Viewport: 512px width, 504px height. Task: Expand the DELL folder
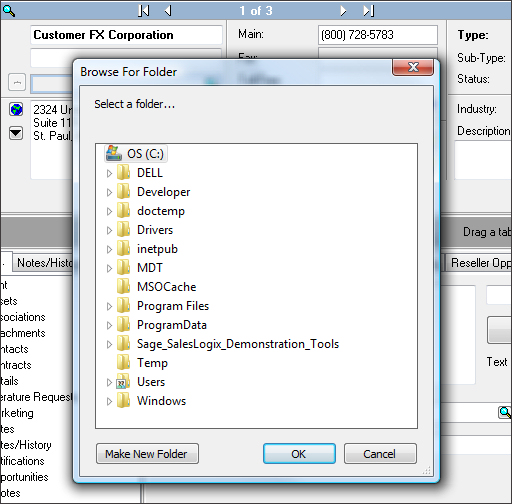point(109,173)
